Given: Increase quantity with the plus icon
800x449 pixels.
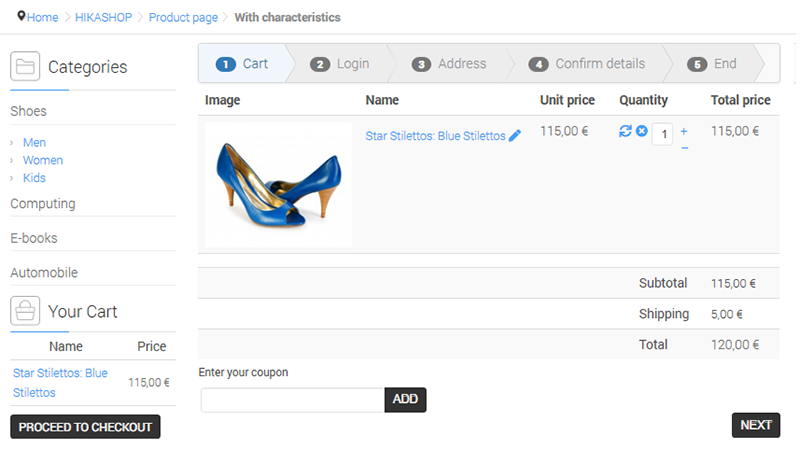Looking at the screenshot, I should pyautogui.click(x=684, y=131).
